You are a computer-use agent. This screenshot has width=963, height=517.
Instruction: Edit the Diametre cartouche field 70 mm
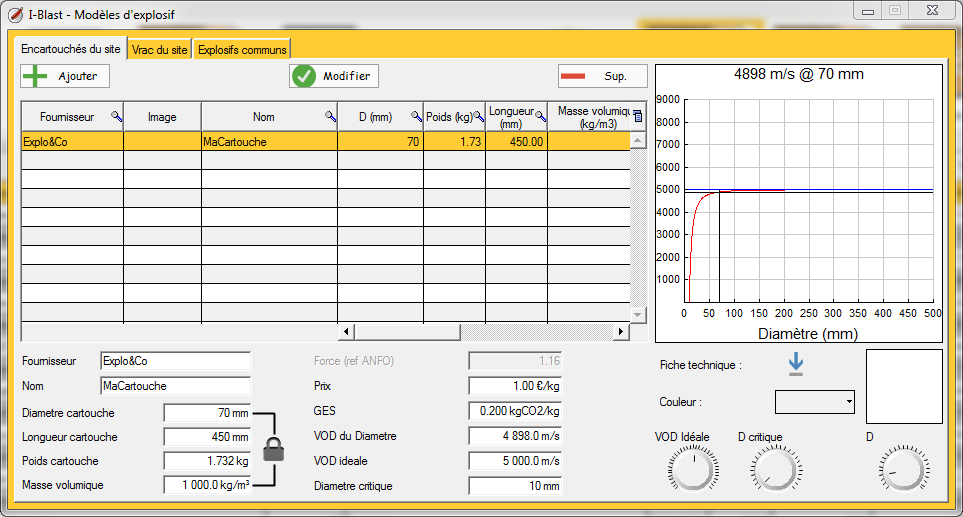(208, 413)
